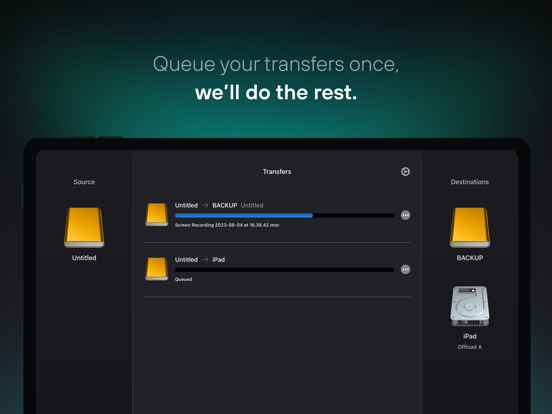Click the Queued status label
Image resolution: width=552 pixels, height=414 pixels.
coord(183,280)
